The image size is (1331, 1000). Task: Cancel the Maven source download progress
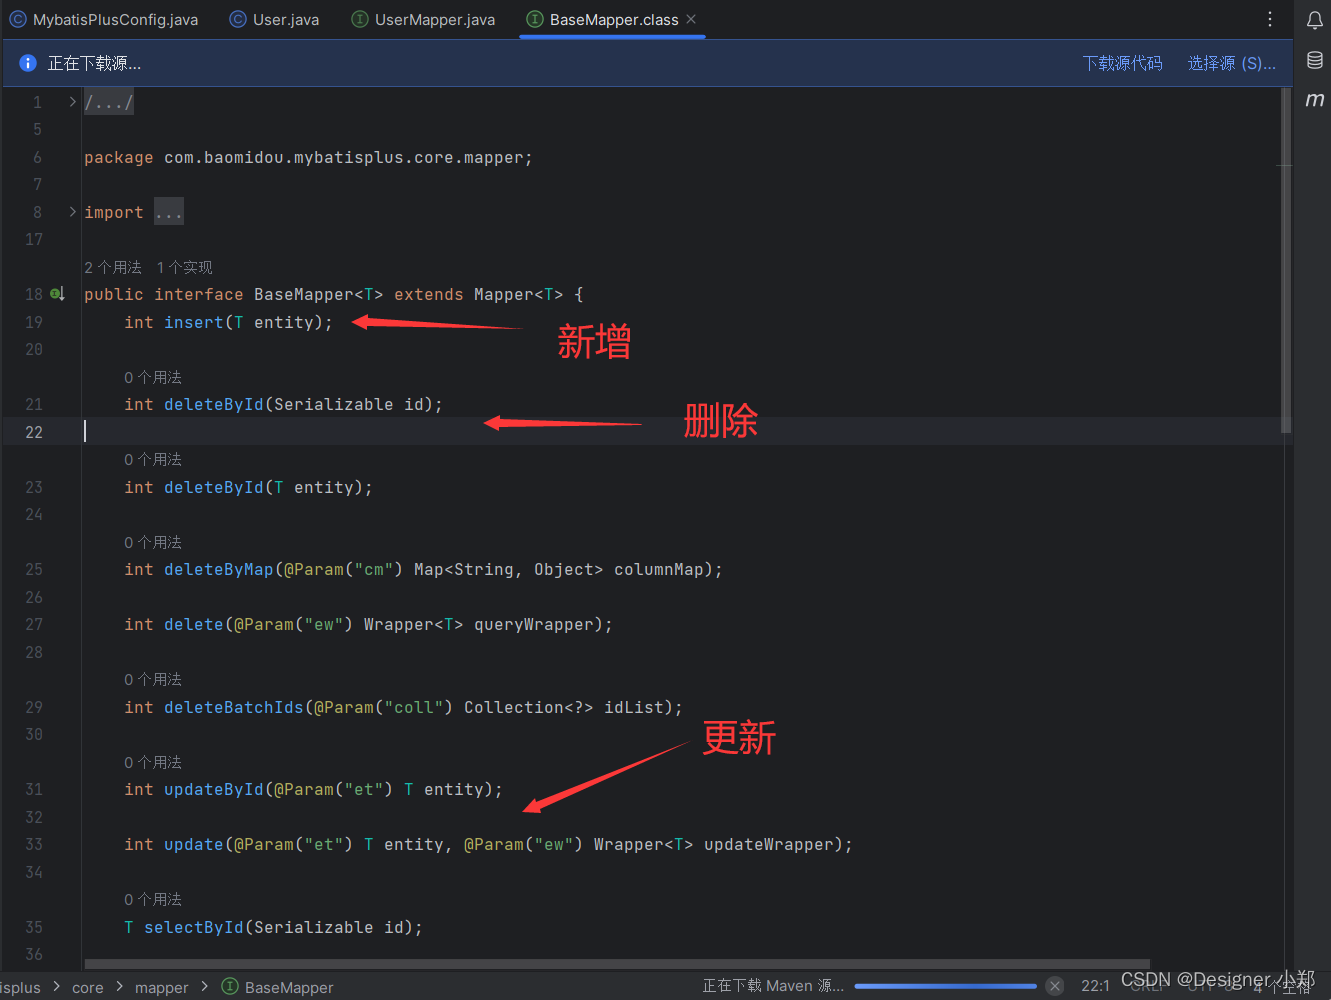coord(1055,986)
